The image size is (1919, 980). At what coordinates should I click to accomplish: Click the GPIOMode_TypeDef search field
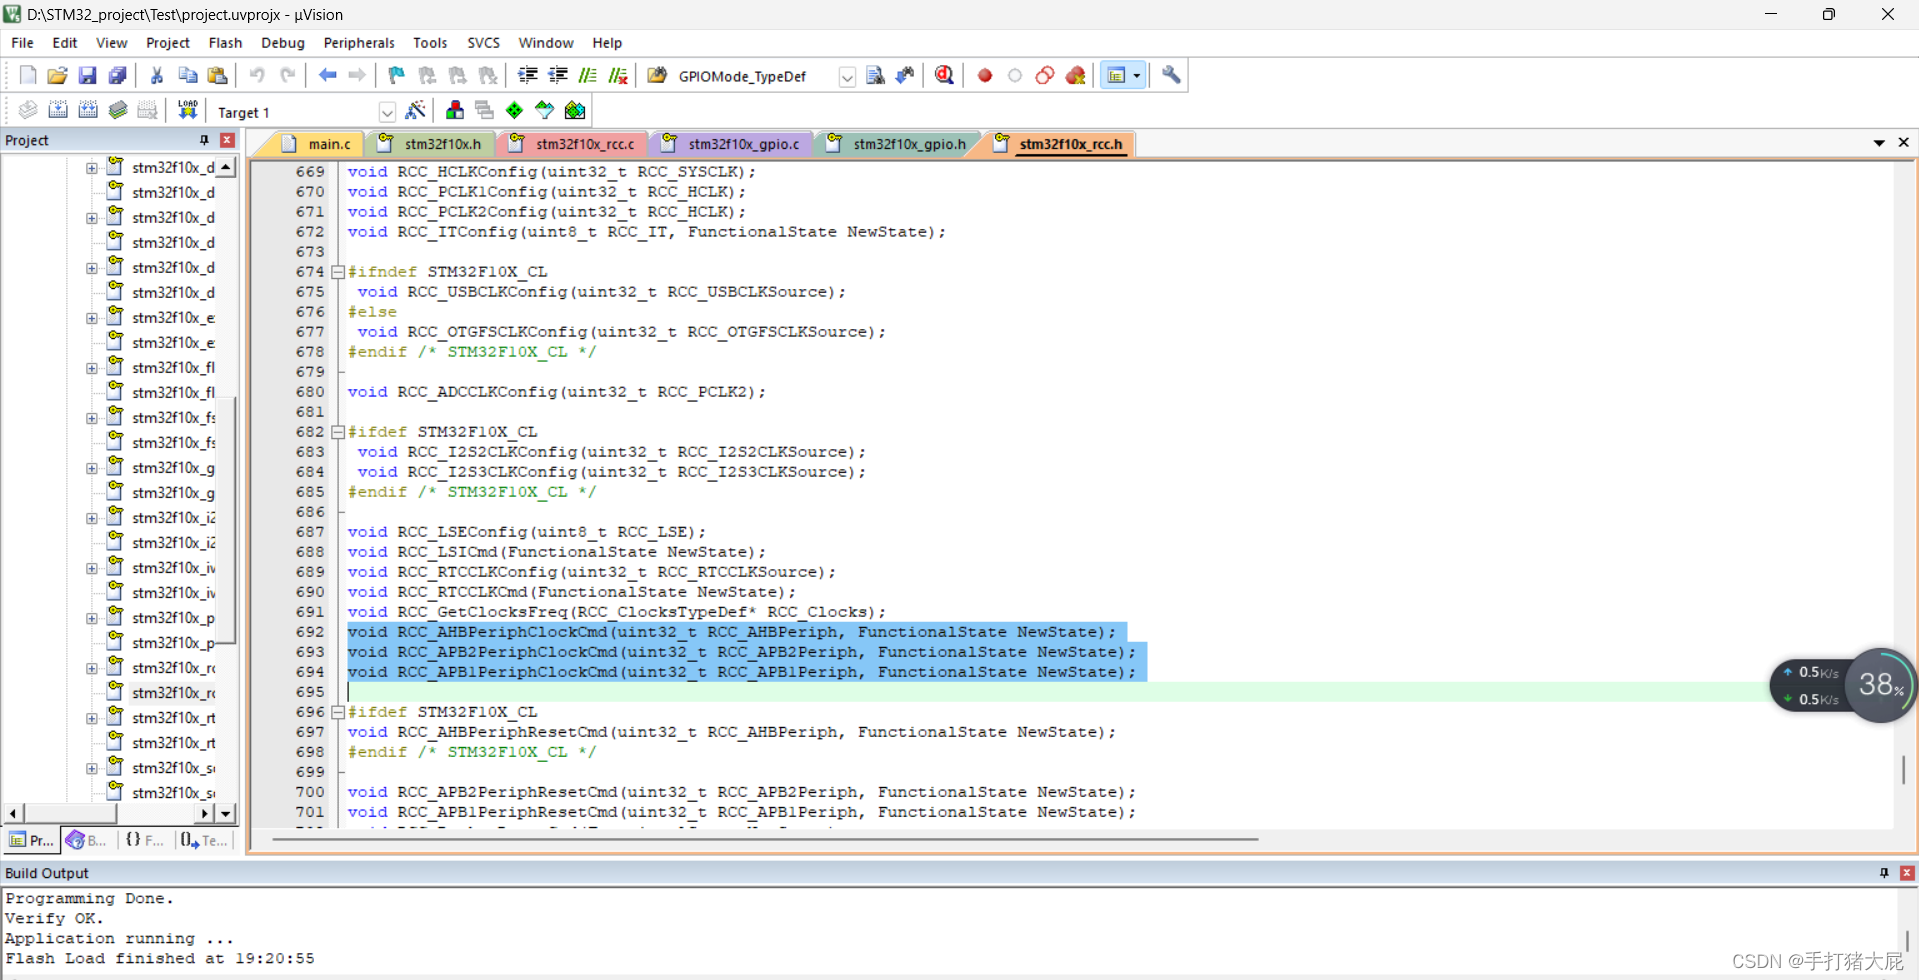pos(756,77)
